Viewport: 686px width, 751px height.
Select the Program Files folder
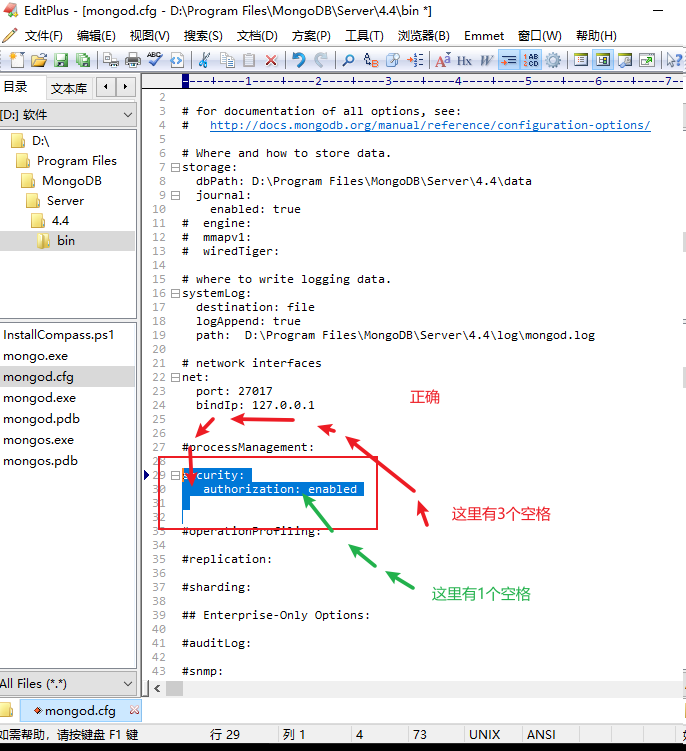[76, 160]
